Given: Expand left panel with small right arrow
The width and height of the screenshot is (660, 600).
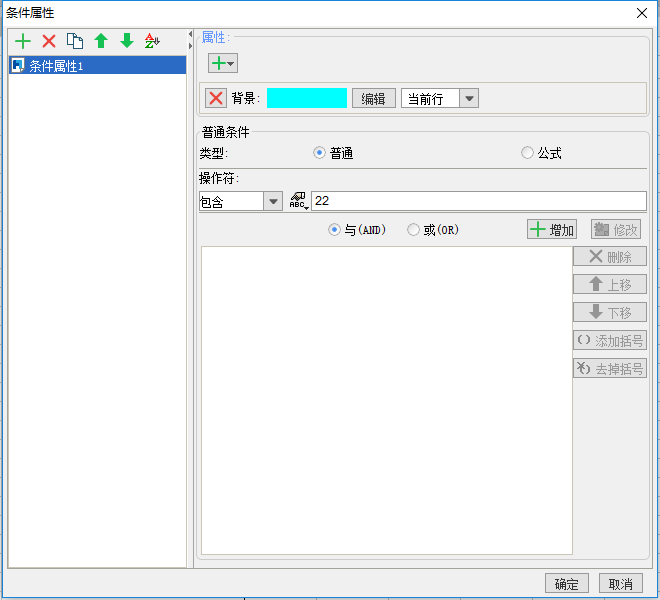Looking at the screenshot, I should [x=190, y=45].
